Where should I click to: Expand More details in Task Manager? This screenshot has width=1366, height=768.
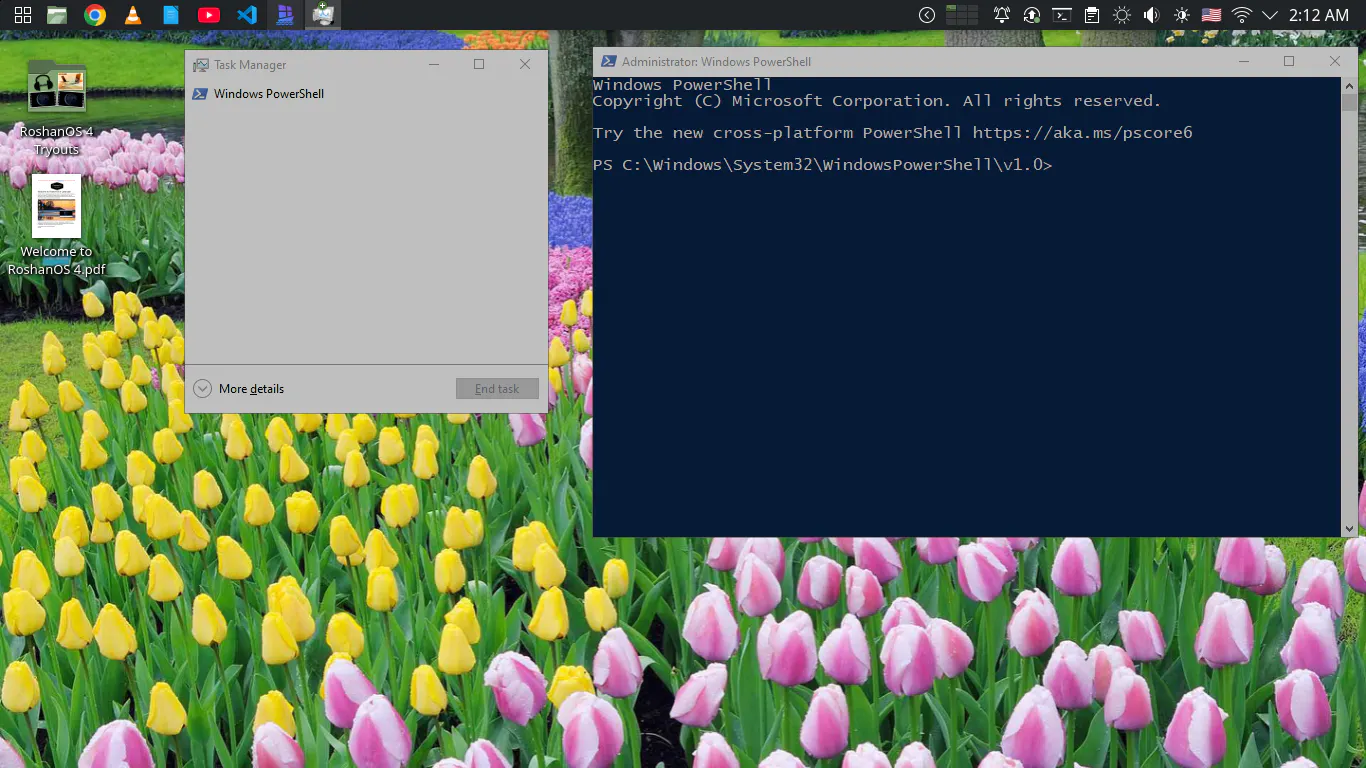[x=239, y=389]
